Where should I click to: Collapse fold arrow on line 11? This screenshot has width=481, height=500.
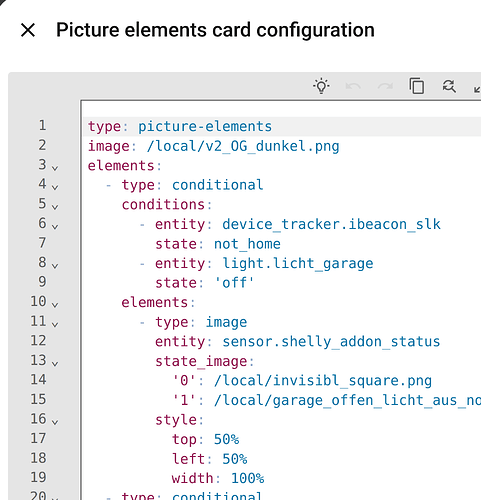tap(55, 324)
